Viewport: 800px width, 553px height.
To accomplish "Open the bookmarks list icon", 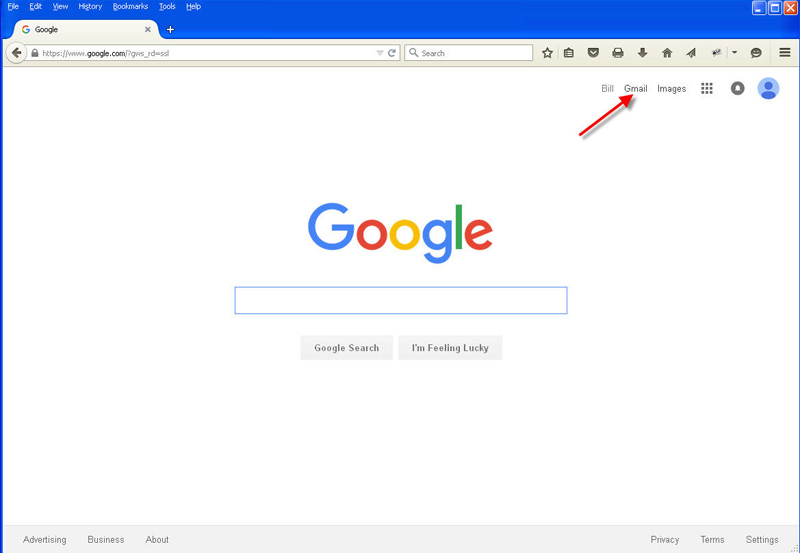I will click(569, 53).
